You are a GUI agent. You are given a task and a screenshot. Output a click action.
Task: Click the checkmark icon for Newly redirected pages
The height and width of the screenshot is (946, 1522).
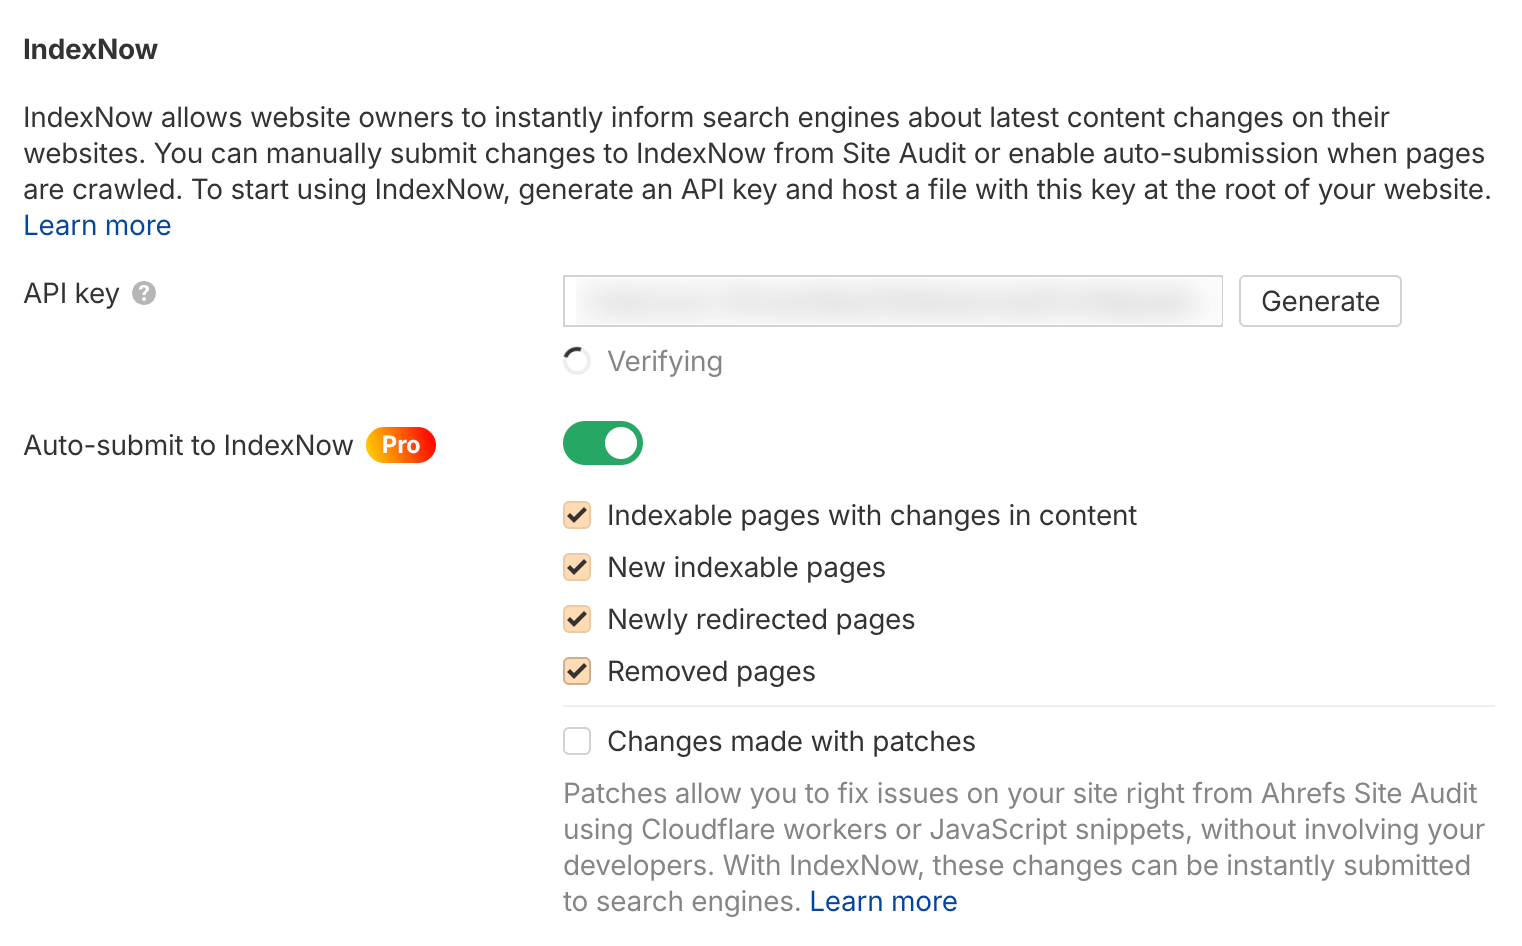pos(577,619)
